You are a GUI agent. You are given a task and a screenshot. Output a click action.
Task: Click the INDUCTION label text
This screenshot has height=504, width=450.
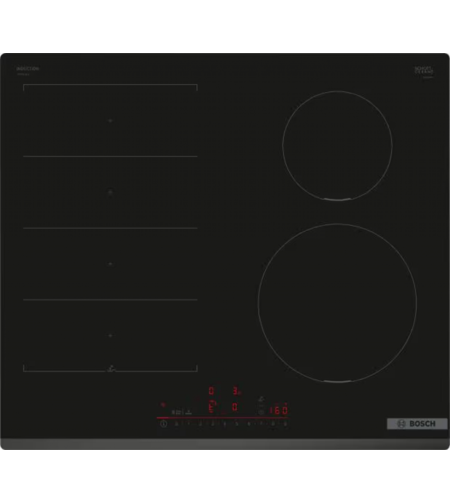(28, 69)
